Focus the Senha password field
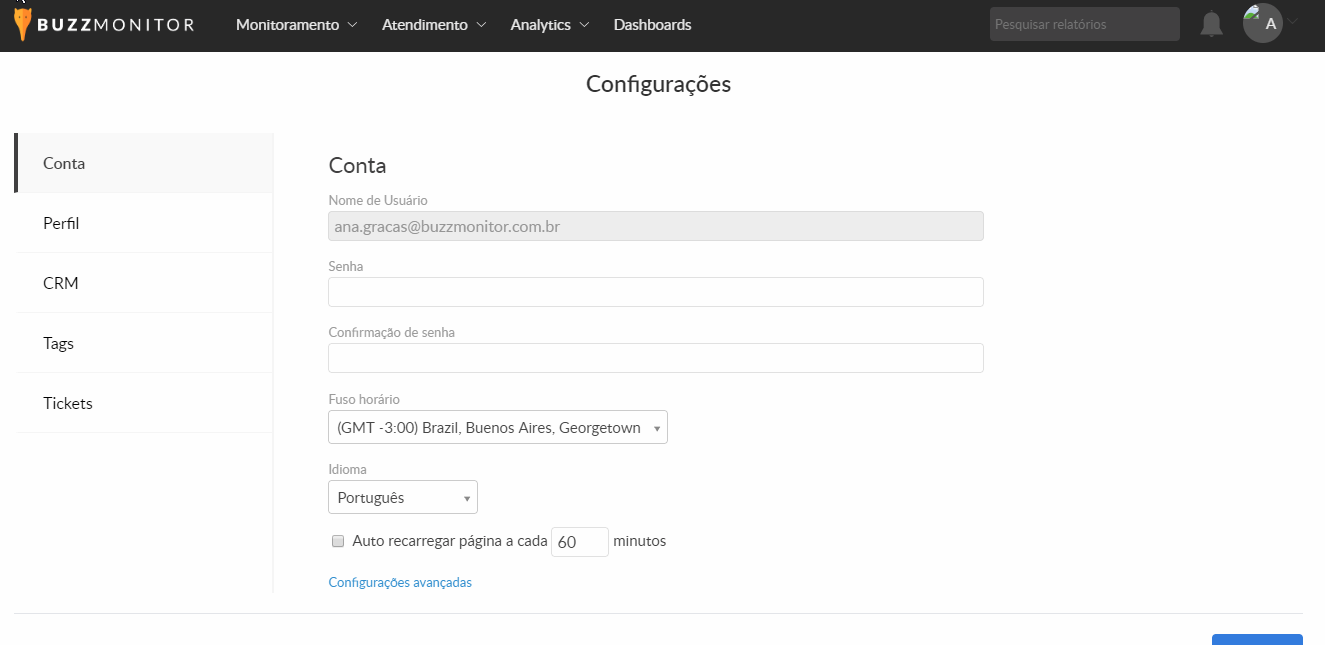 point(655,292)
